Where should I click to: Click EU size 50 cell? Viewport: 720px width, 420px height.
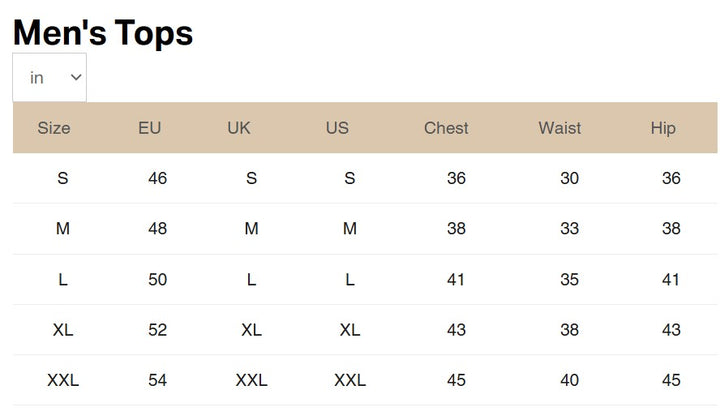coord(158,280)
